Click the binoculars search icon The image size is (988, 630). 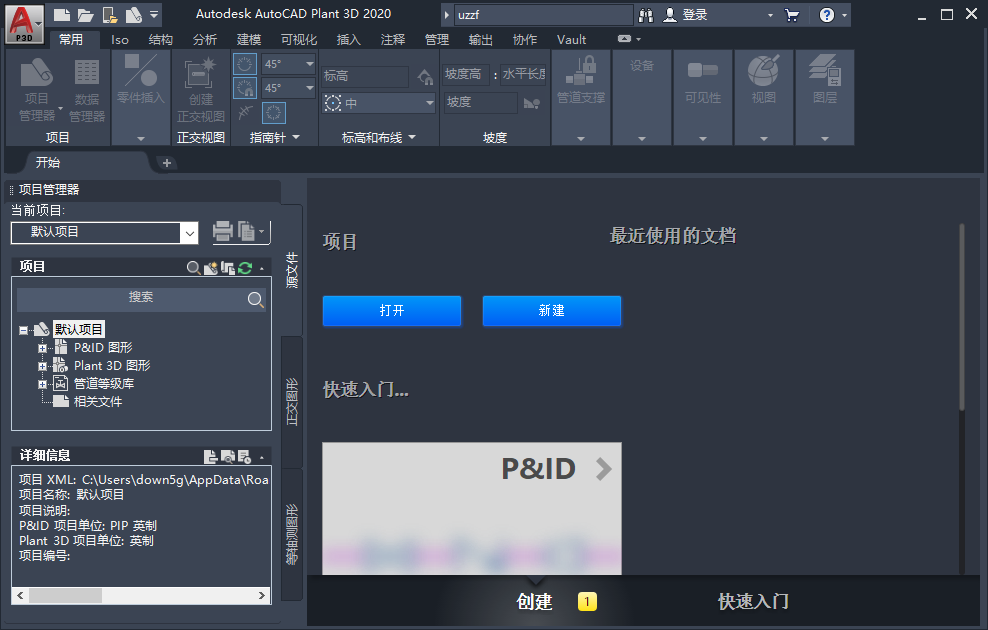click(646, 15)
